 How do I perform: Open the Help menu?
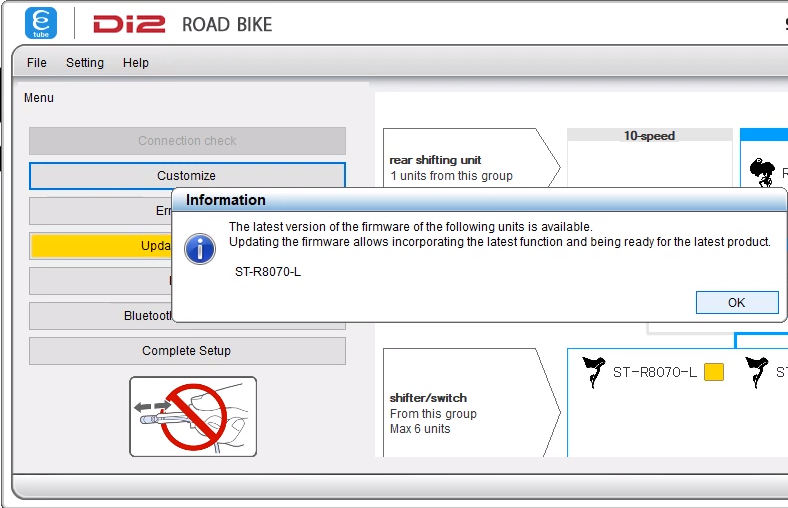(x=136, y=63)
